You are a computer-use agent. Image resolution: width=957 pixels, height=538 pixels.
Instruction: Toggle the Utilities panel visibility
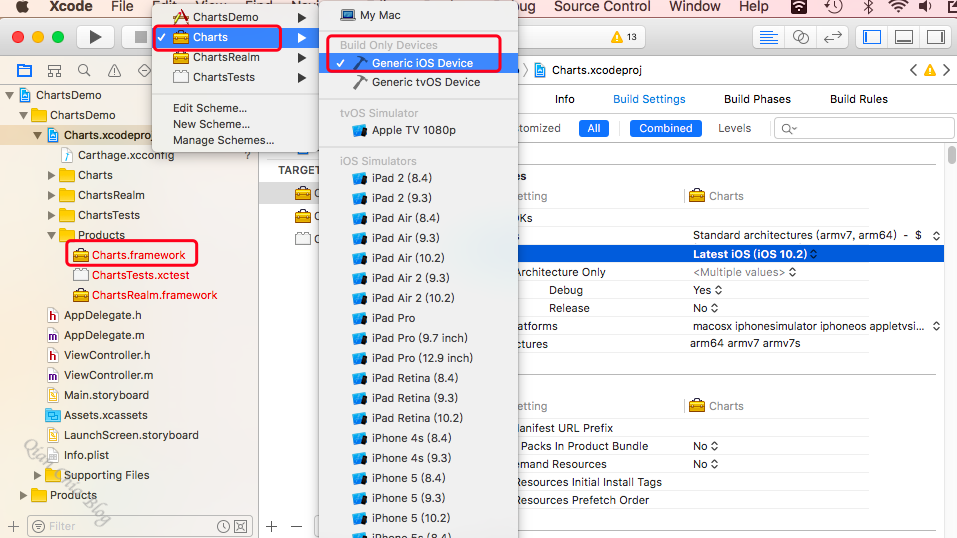point(936,37)
